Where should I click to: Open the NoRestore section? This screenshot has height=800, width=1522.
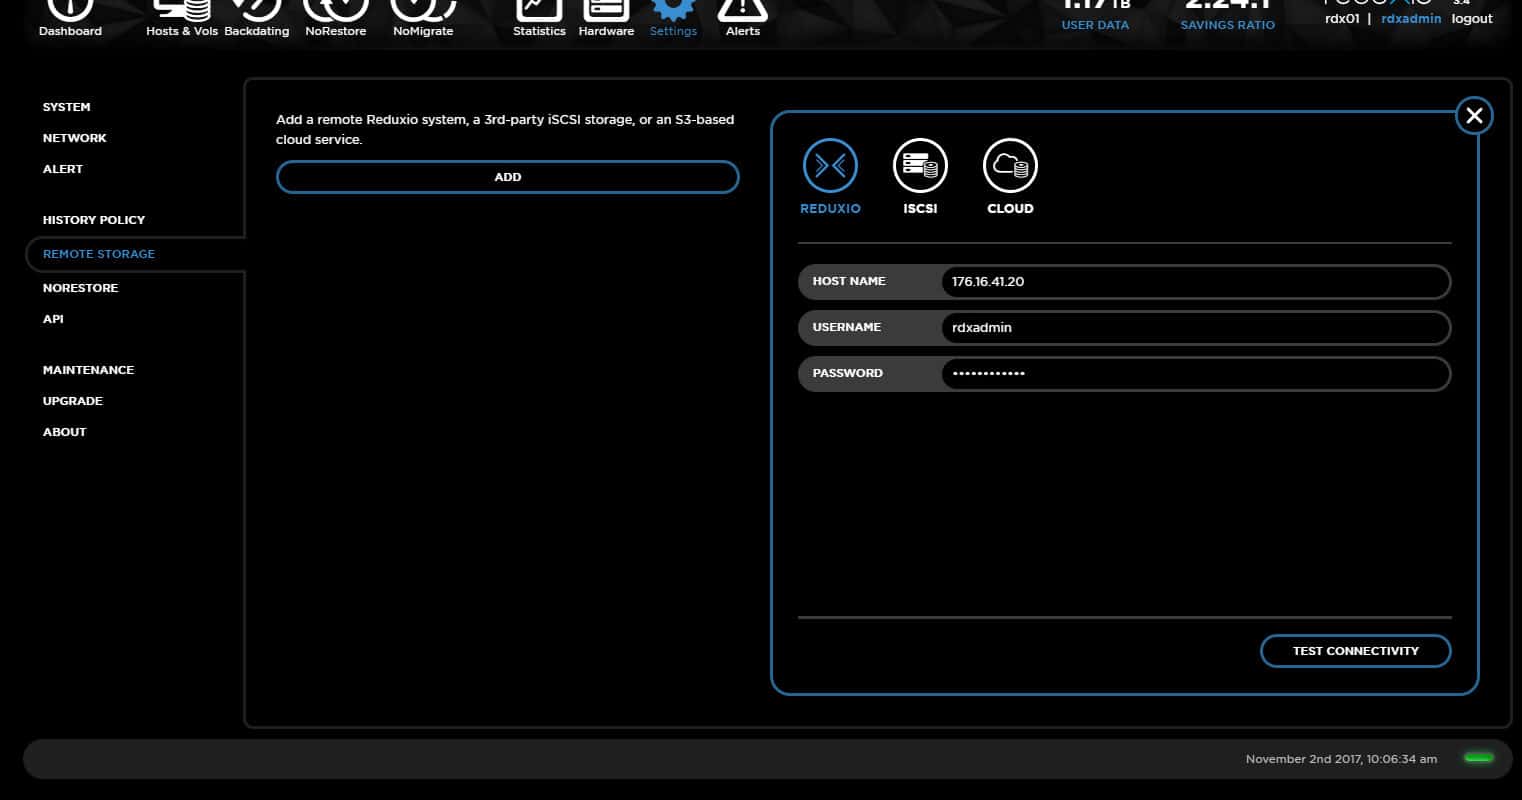(x=335, y=18)
